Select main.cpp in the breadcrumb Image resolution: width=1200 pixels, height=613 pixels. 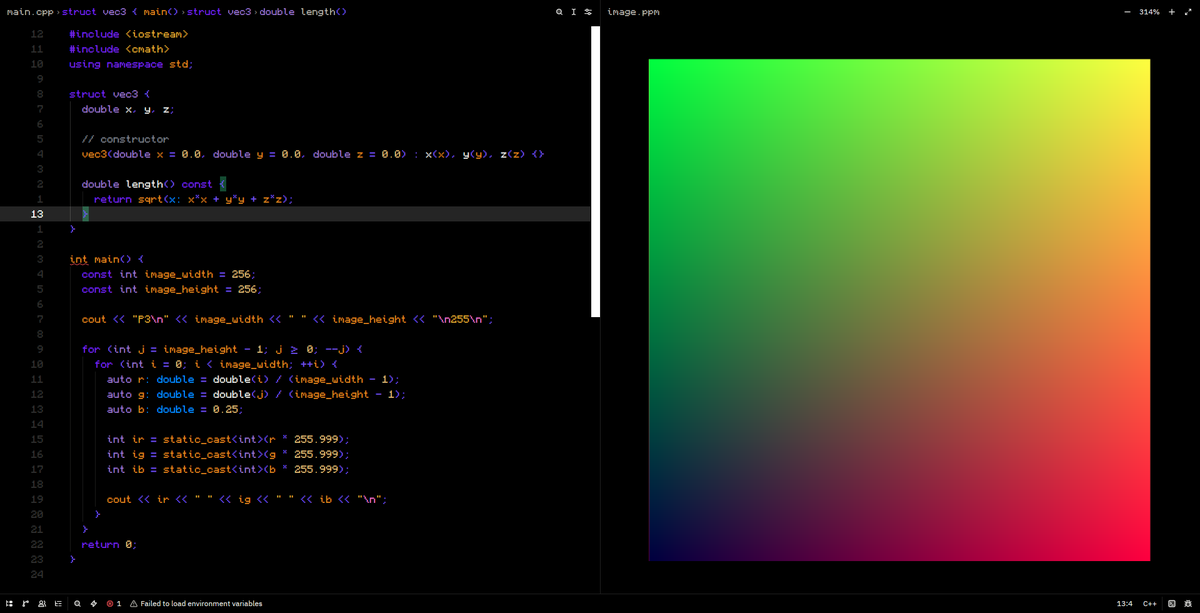click(29, 12)
